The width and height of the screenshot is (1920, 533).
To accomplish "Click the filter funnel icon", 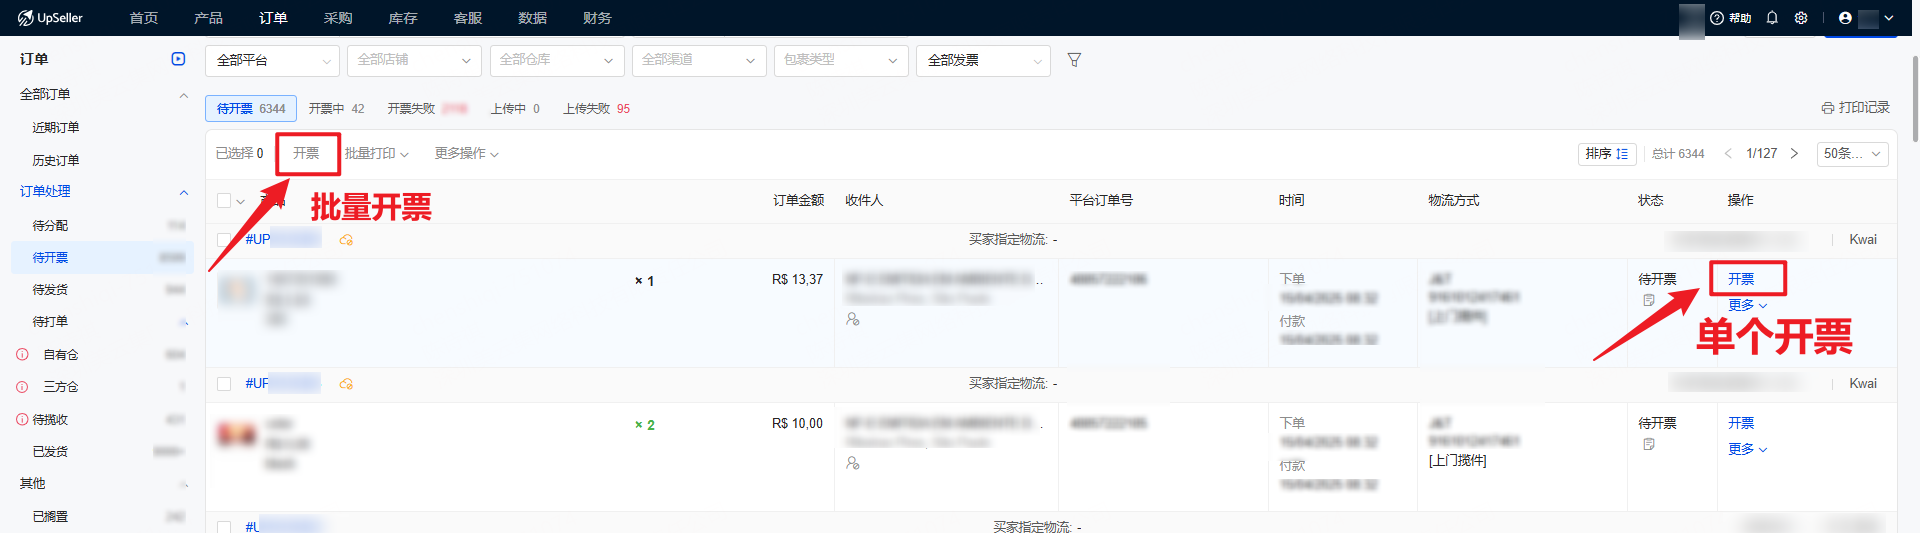I will tap(1074, 60).
